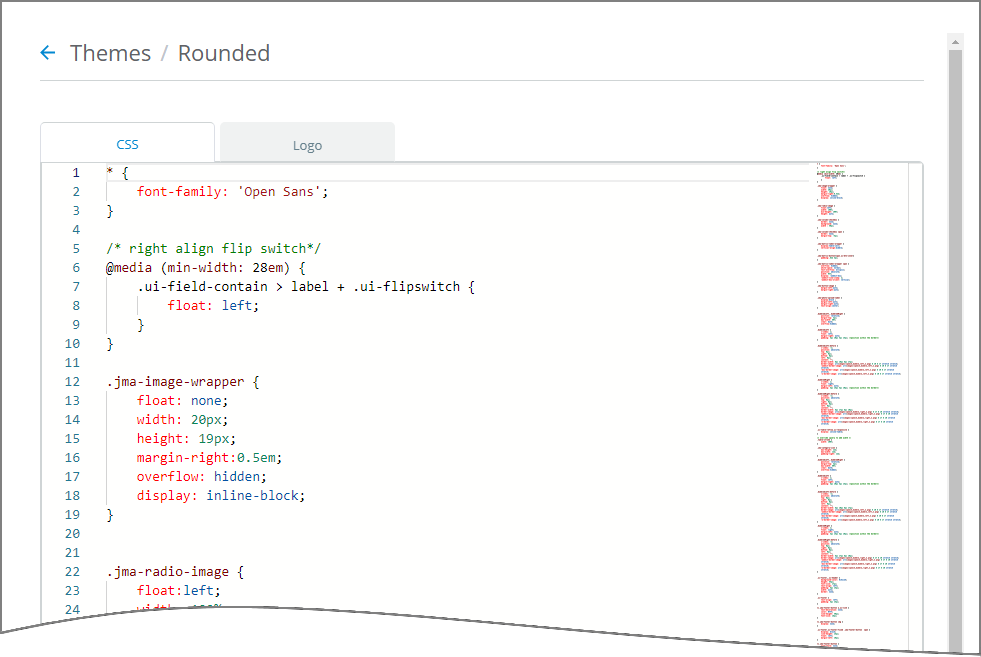The height and width of the screenshot is (657, 981).
Task: Click the code minimap overview
Action: point(860,407)
